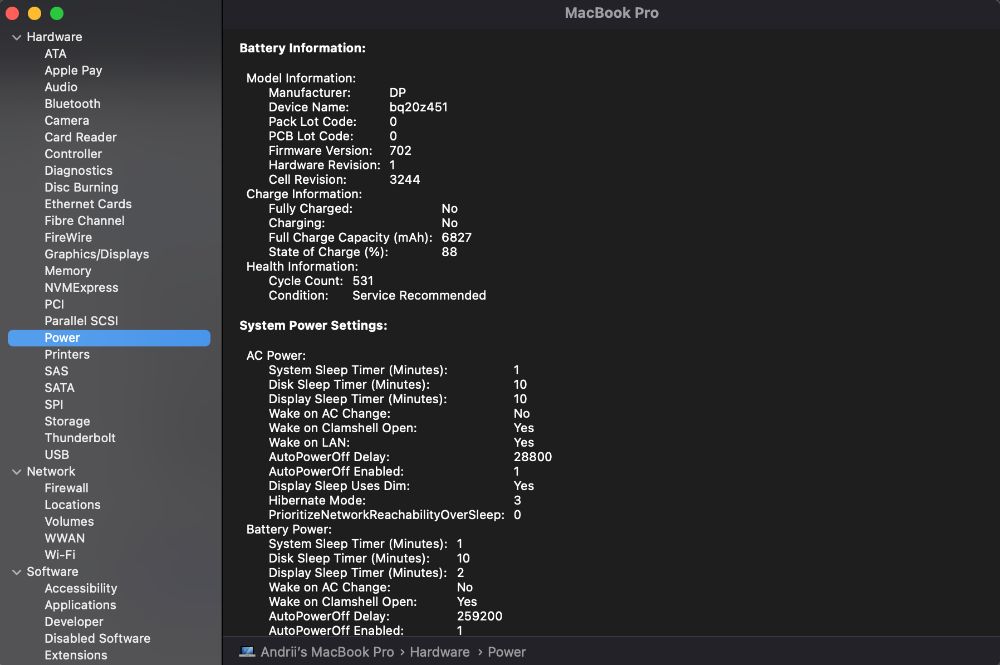Image resolution: width=1000 pixels, height=665 pixels.
Task: Select WWAN in the sidebar
Action: tap(64, 538)
